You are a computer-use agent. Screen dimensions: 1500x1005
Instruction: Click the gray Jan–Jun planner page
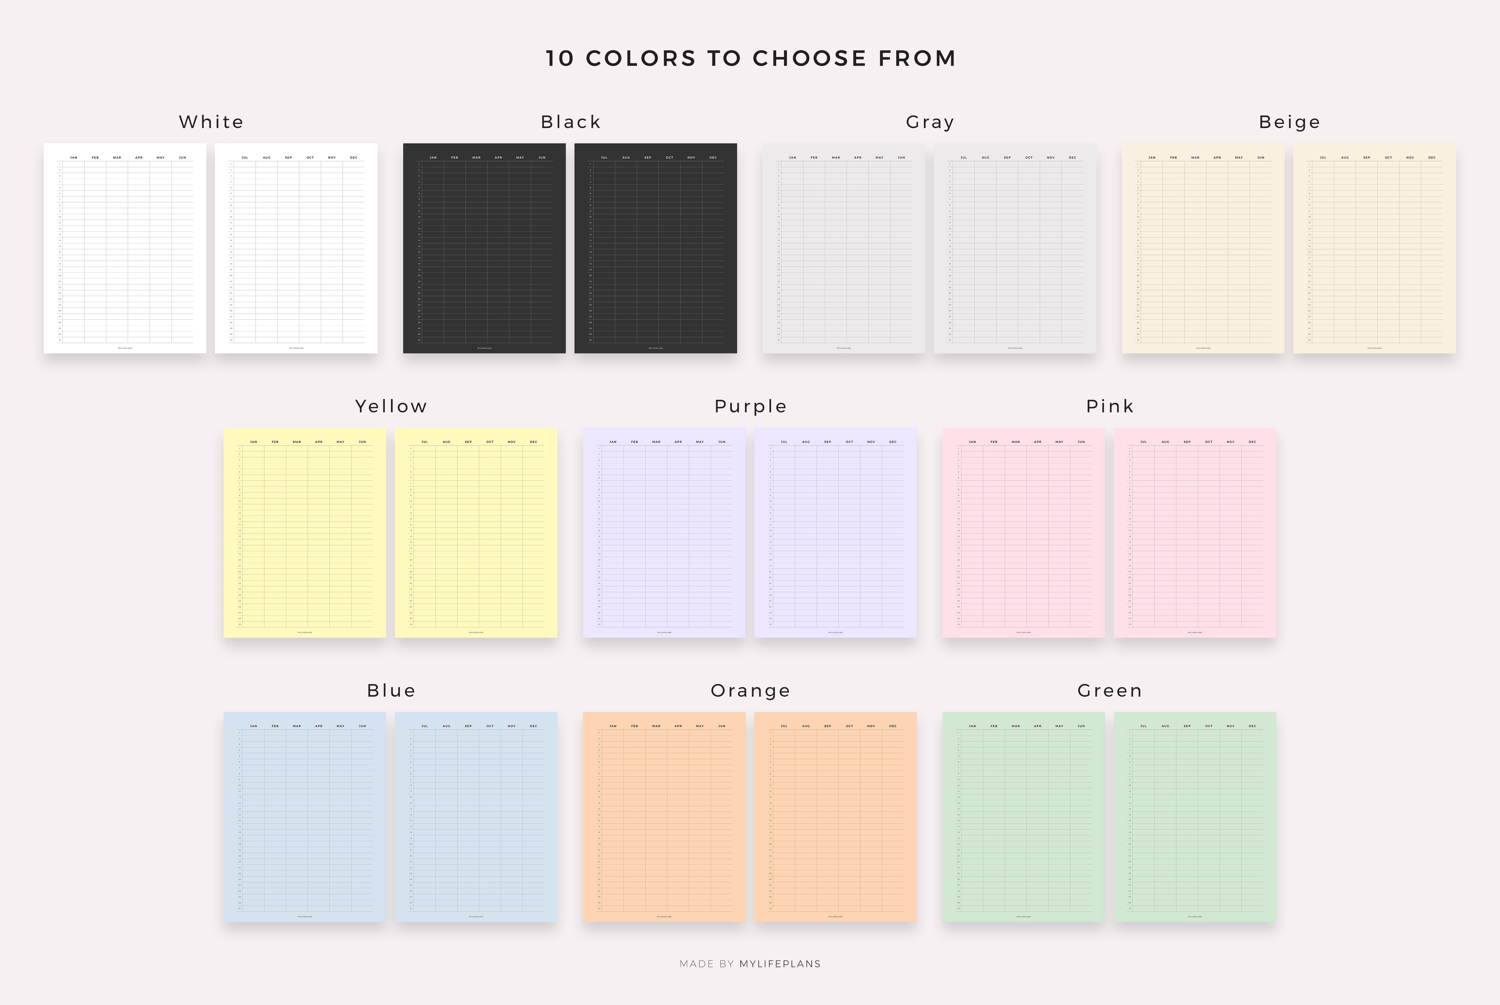tap(843, 248)
